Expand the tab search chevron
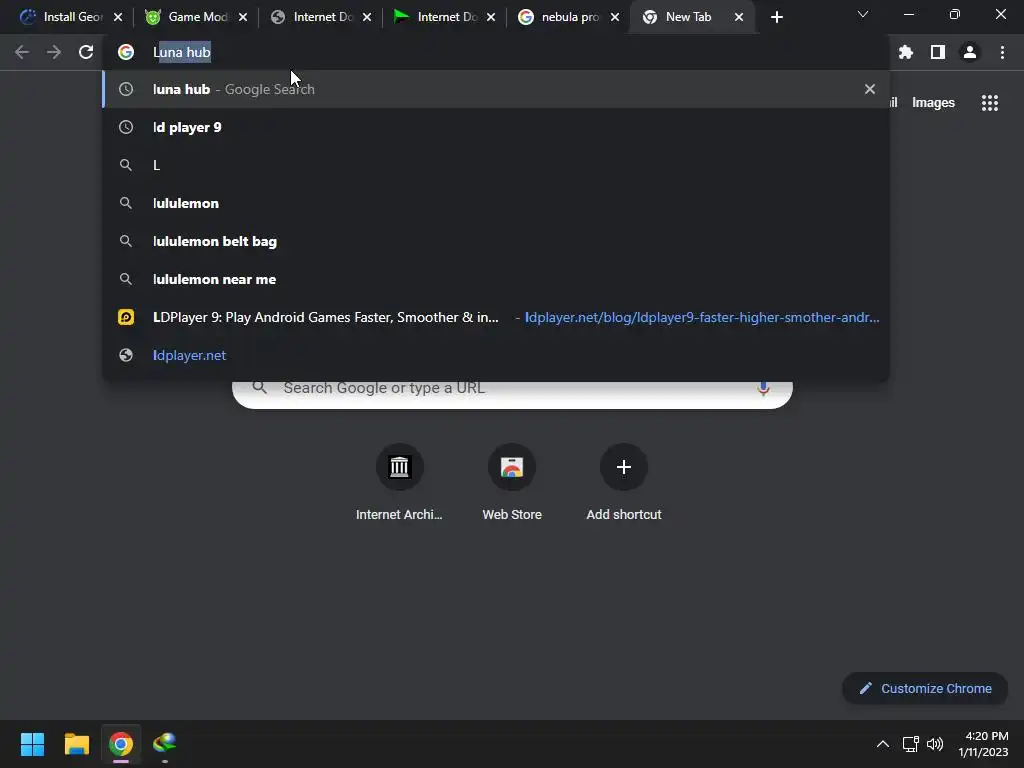The height and width of the screenshot is (768, 1024). pos(863,14)
